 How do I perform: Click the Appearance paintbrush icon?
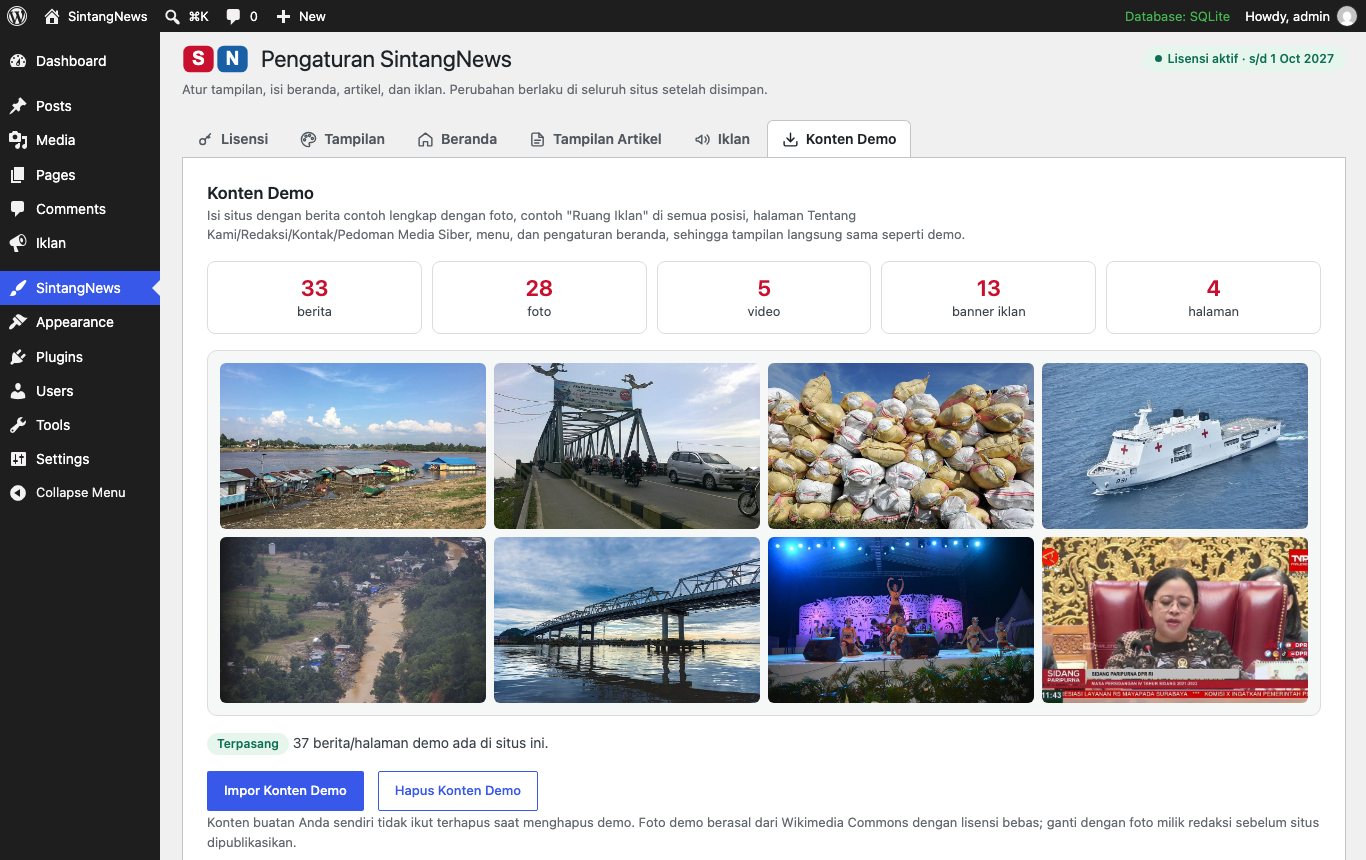[x=18, y=322]
